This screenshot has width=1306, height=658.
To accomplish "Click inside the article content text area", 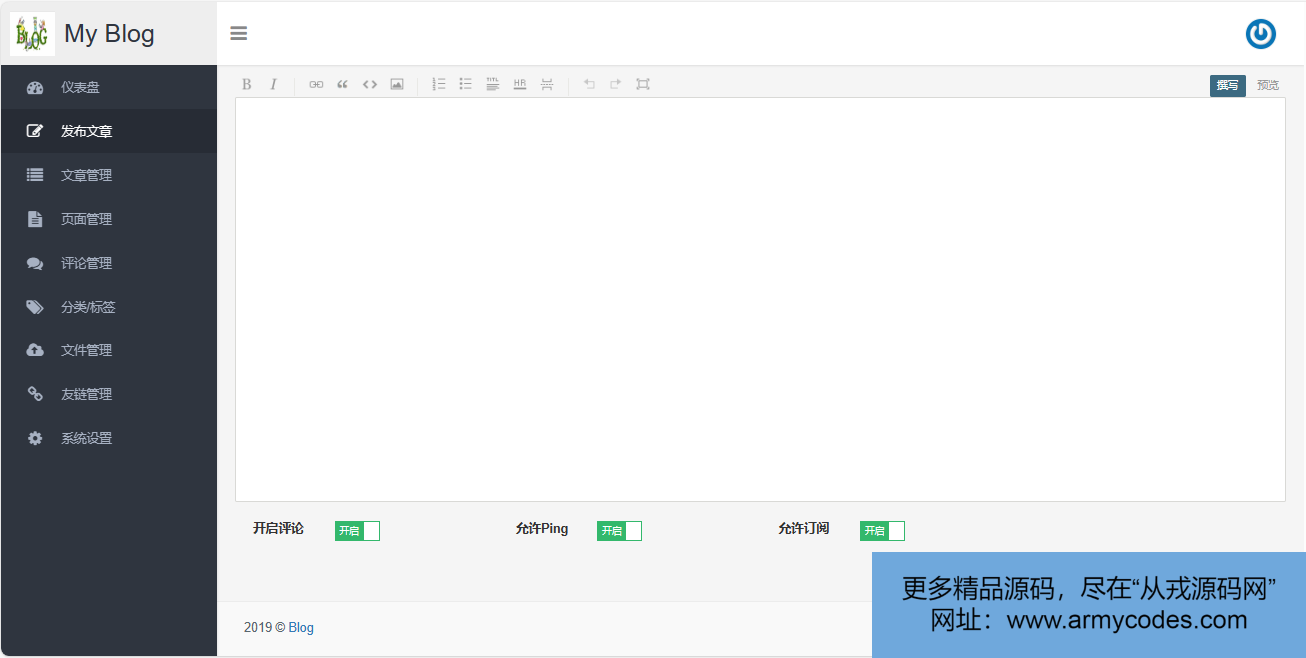I will 760,300.
